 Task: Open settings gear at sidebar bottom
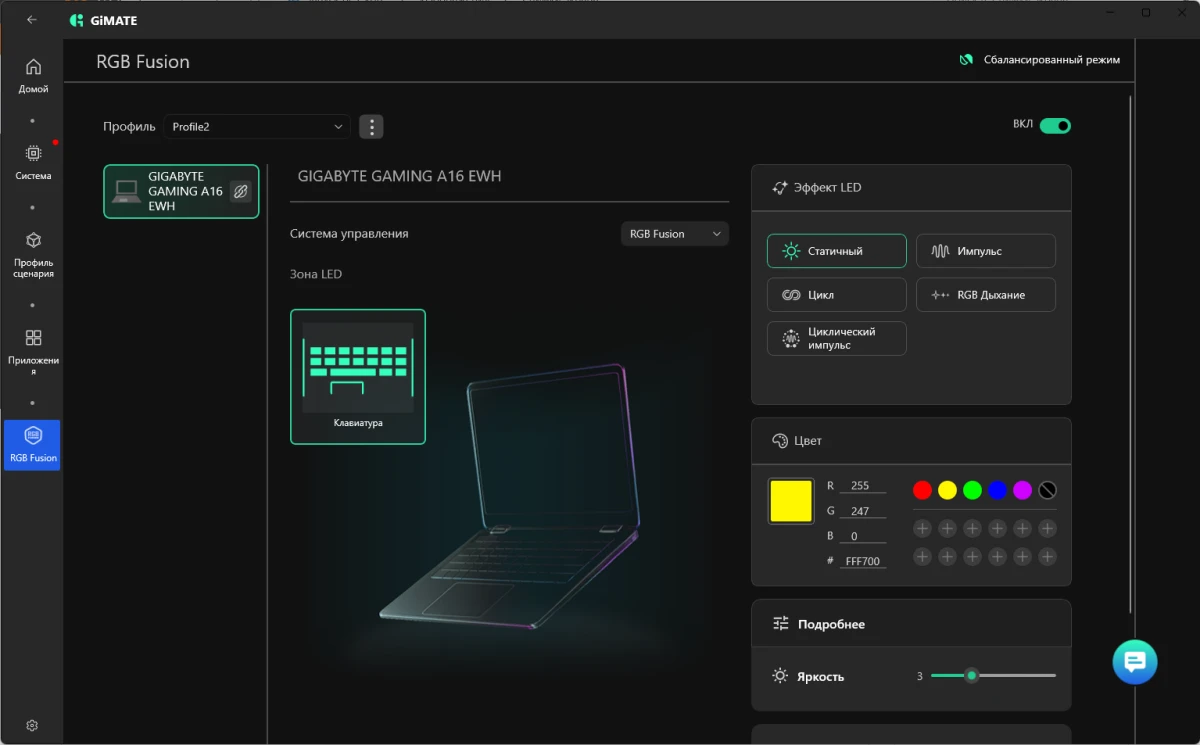[32, 725]
